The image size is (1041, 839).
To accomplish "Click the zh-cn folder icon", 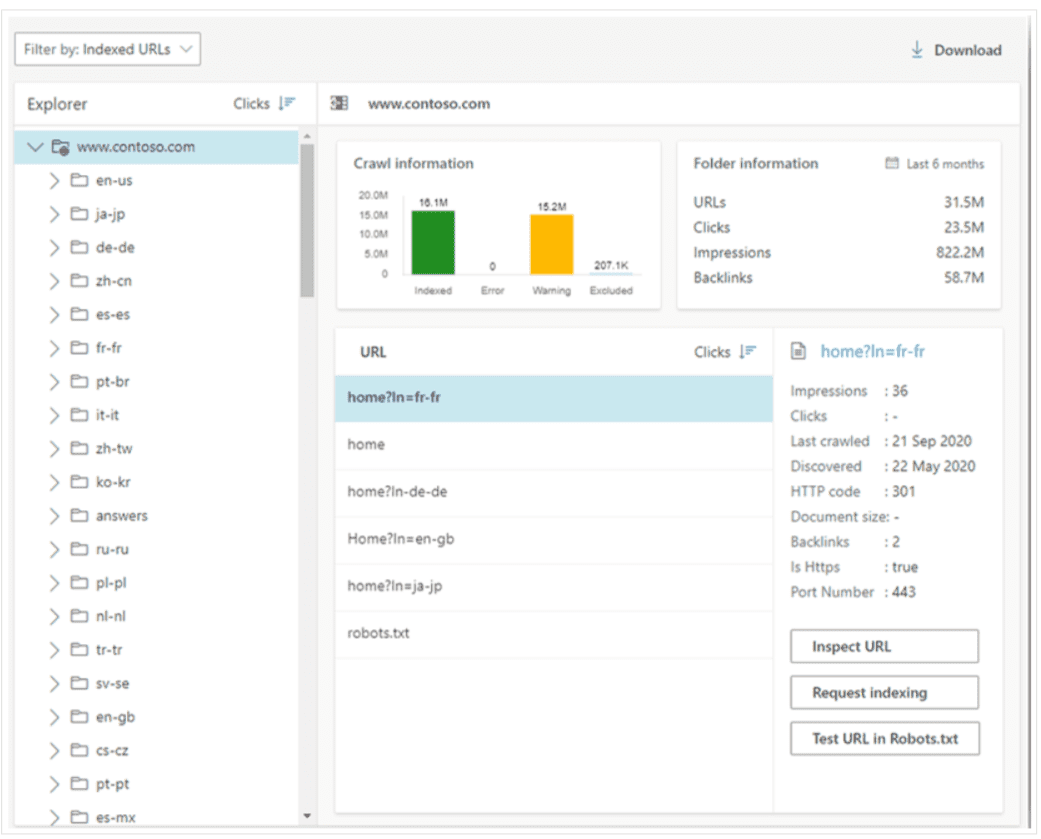I will (80, 281).
